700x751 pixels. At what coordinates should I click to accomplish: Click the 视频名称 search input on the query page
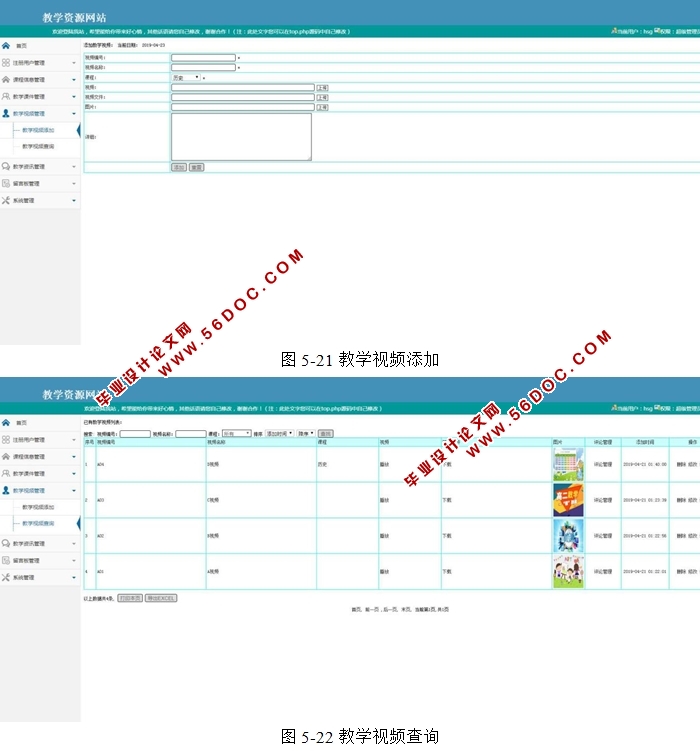[191, 433]
